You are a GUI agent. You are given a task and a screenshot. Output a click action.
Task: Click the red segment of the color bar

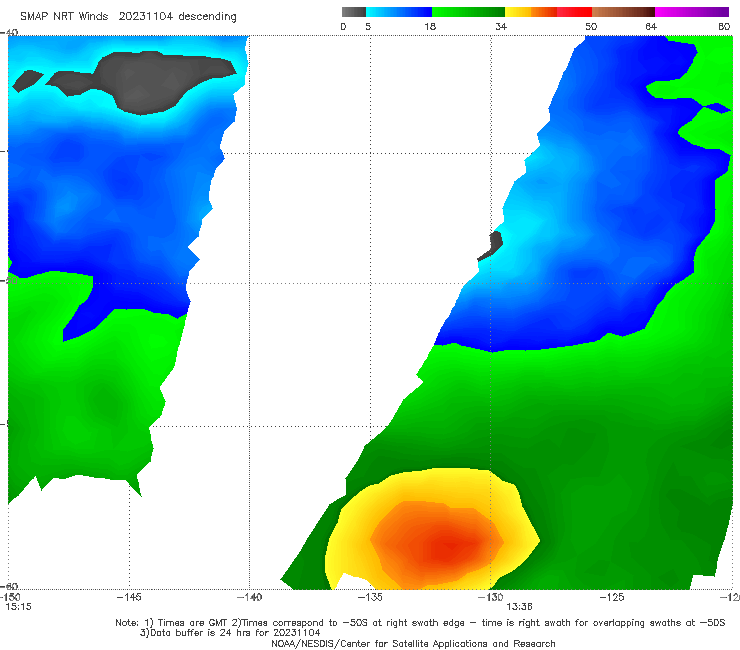click(574, 12)
